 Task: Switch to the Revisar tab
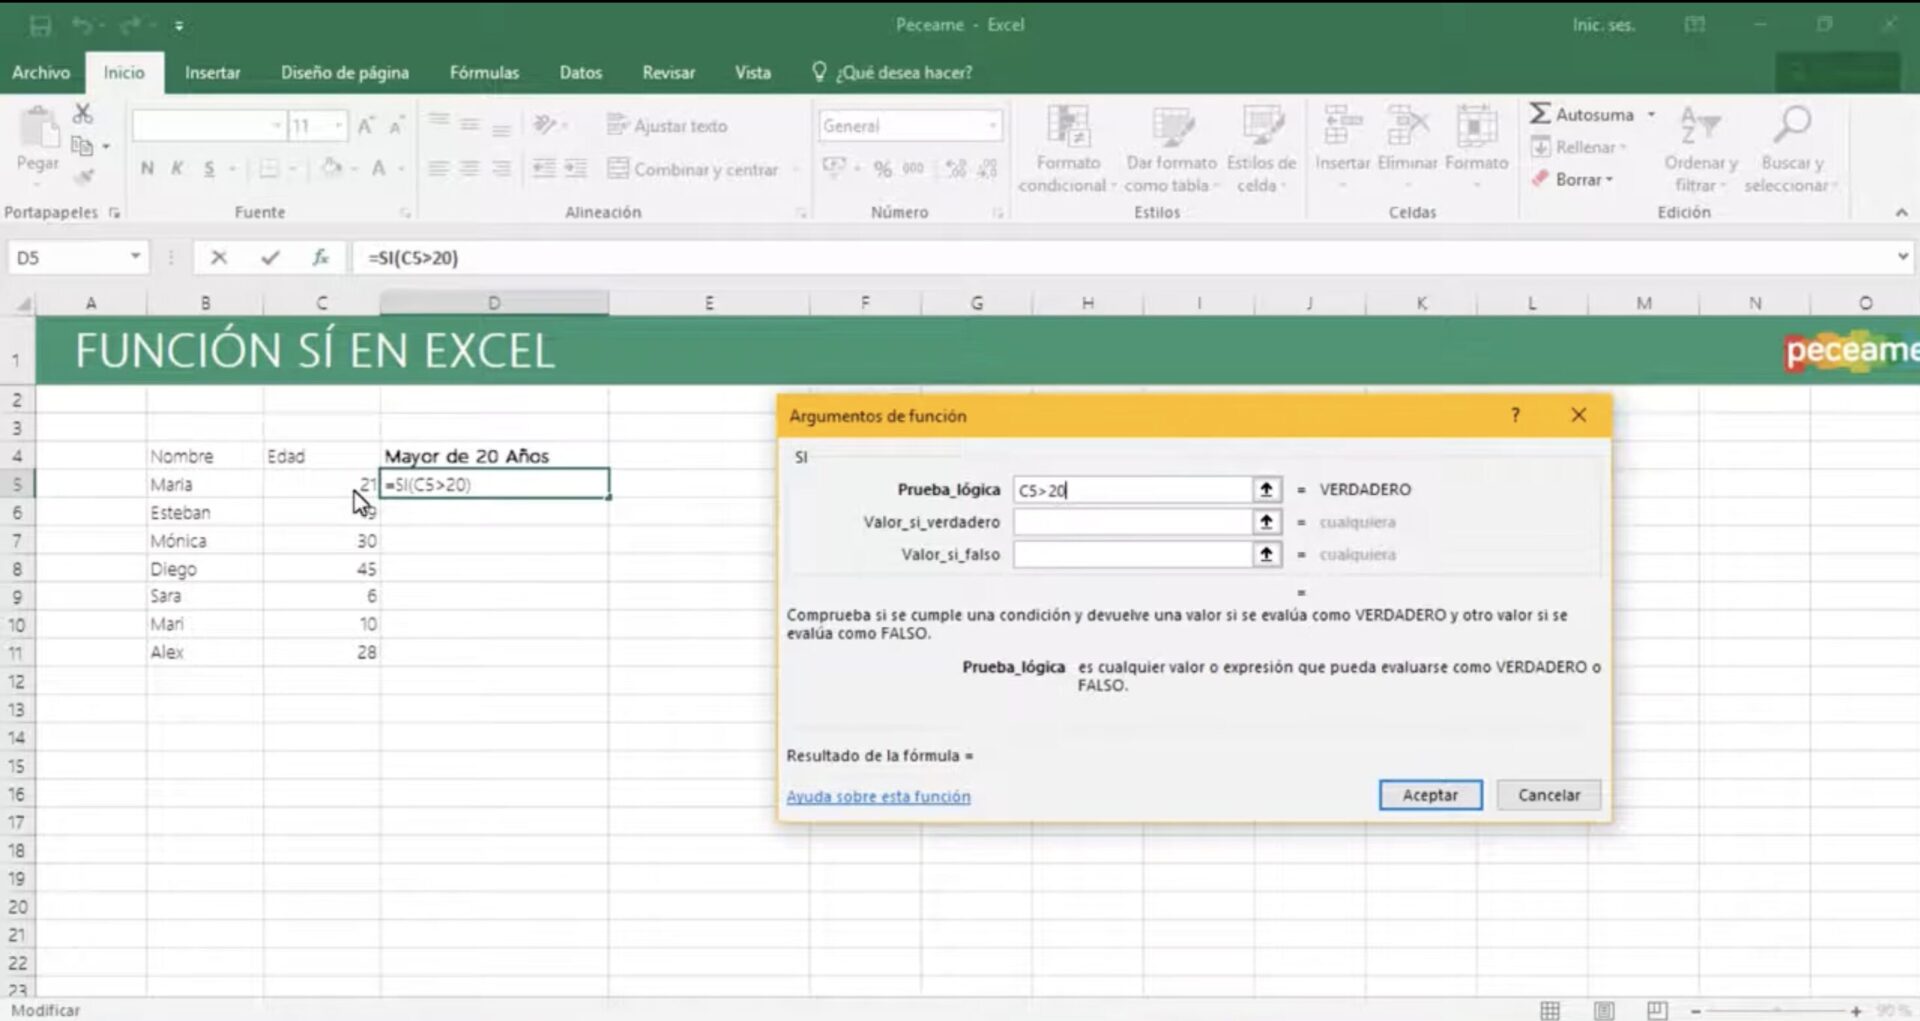coord(668,72)
